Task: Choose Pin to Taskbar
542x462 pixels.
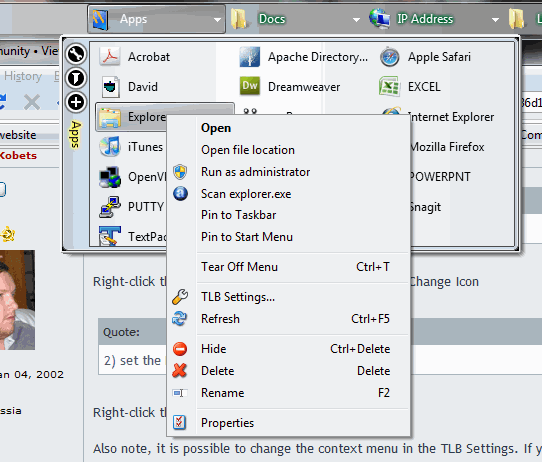Action: tap(288, 215)
